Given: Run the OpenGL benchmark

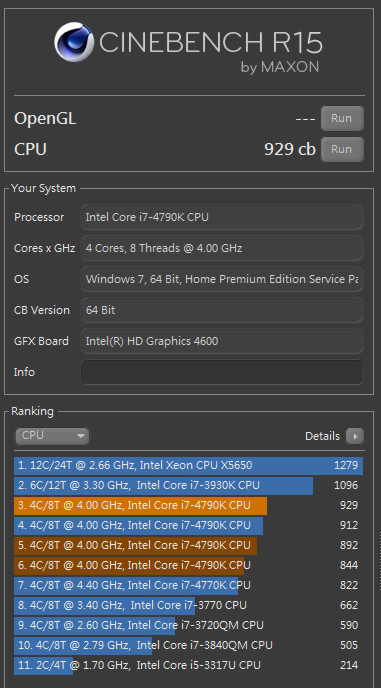Looking at the screenshot, I should (342, 118).
